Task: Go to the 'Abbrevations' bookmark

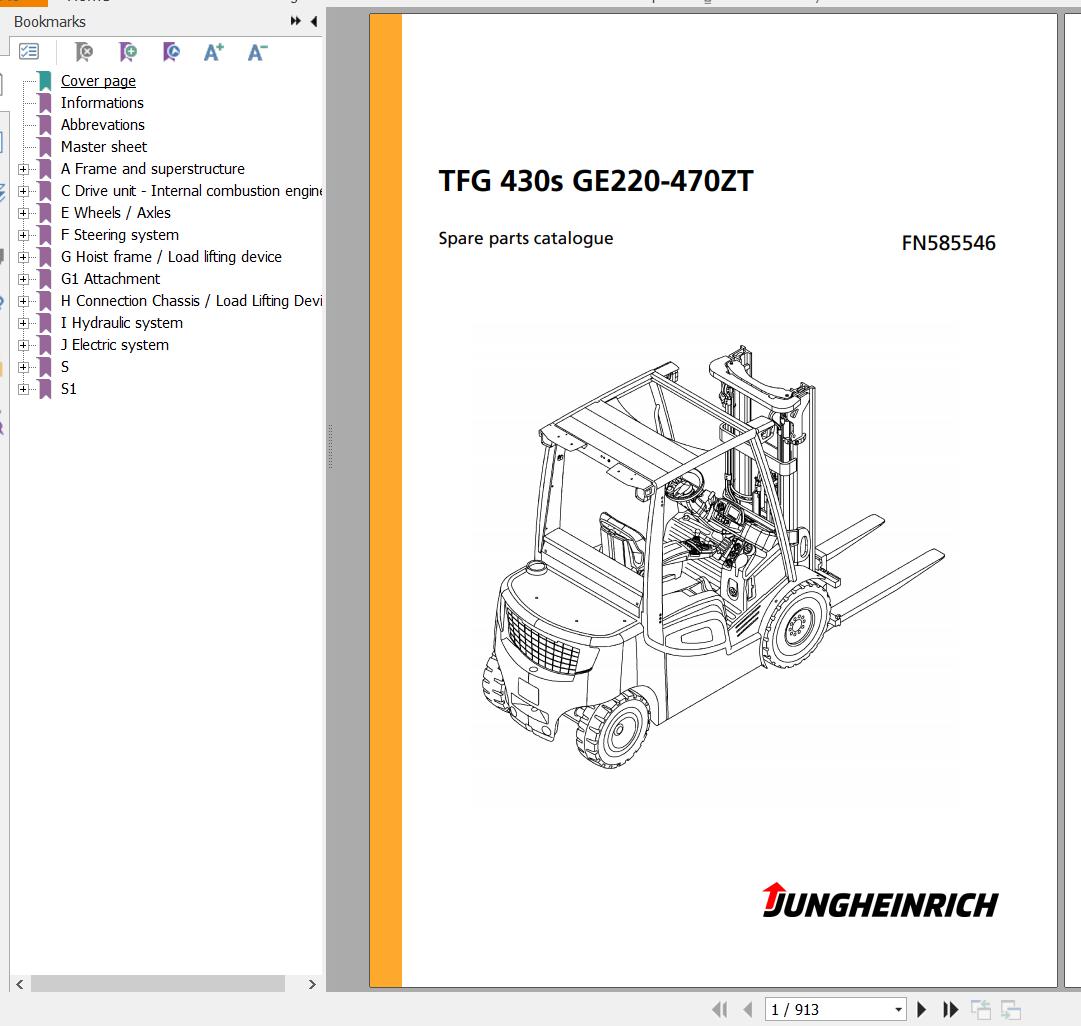Action: click(102, 125)
